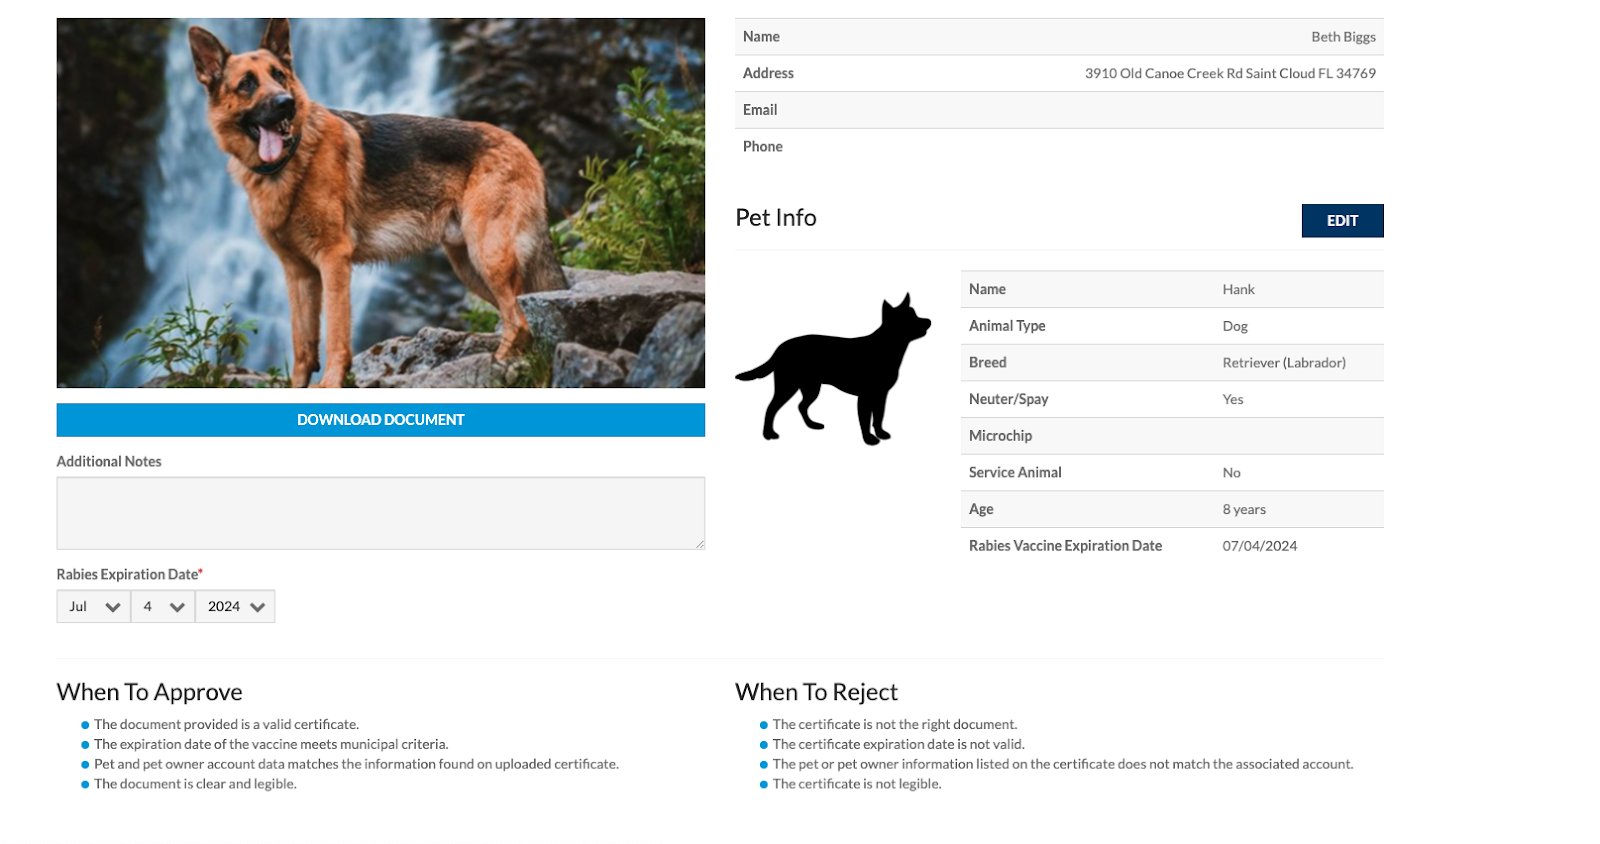Click the notes box resize handle
The image size is (1600, 844).
[700, 544]
